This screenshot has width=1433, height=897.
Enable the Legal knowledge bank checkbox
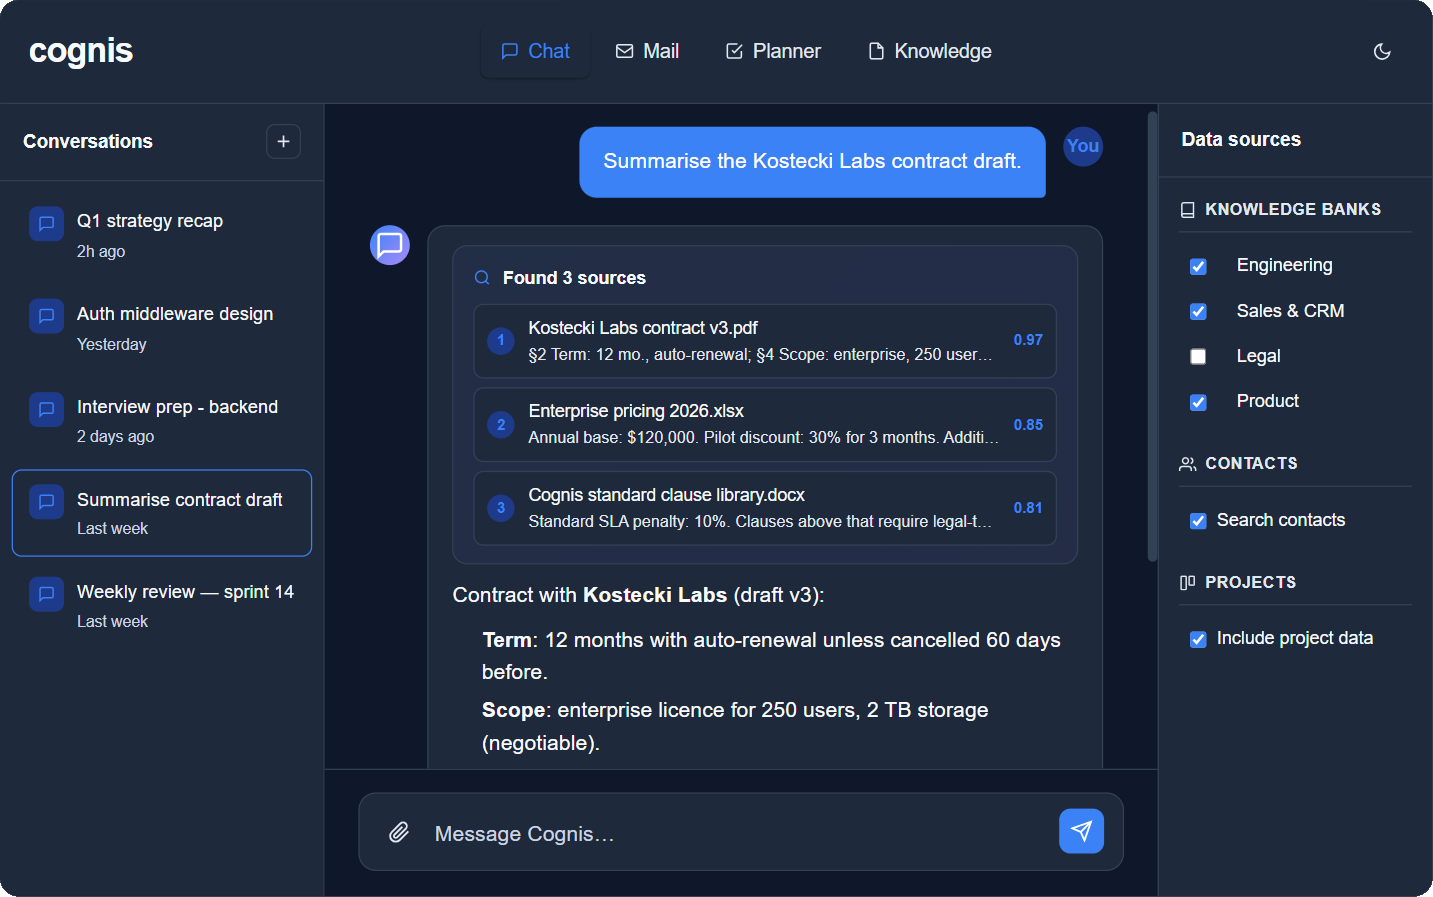tap(1198, 357)
